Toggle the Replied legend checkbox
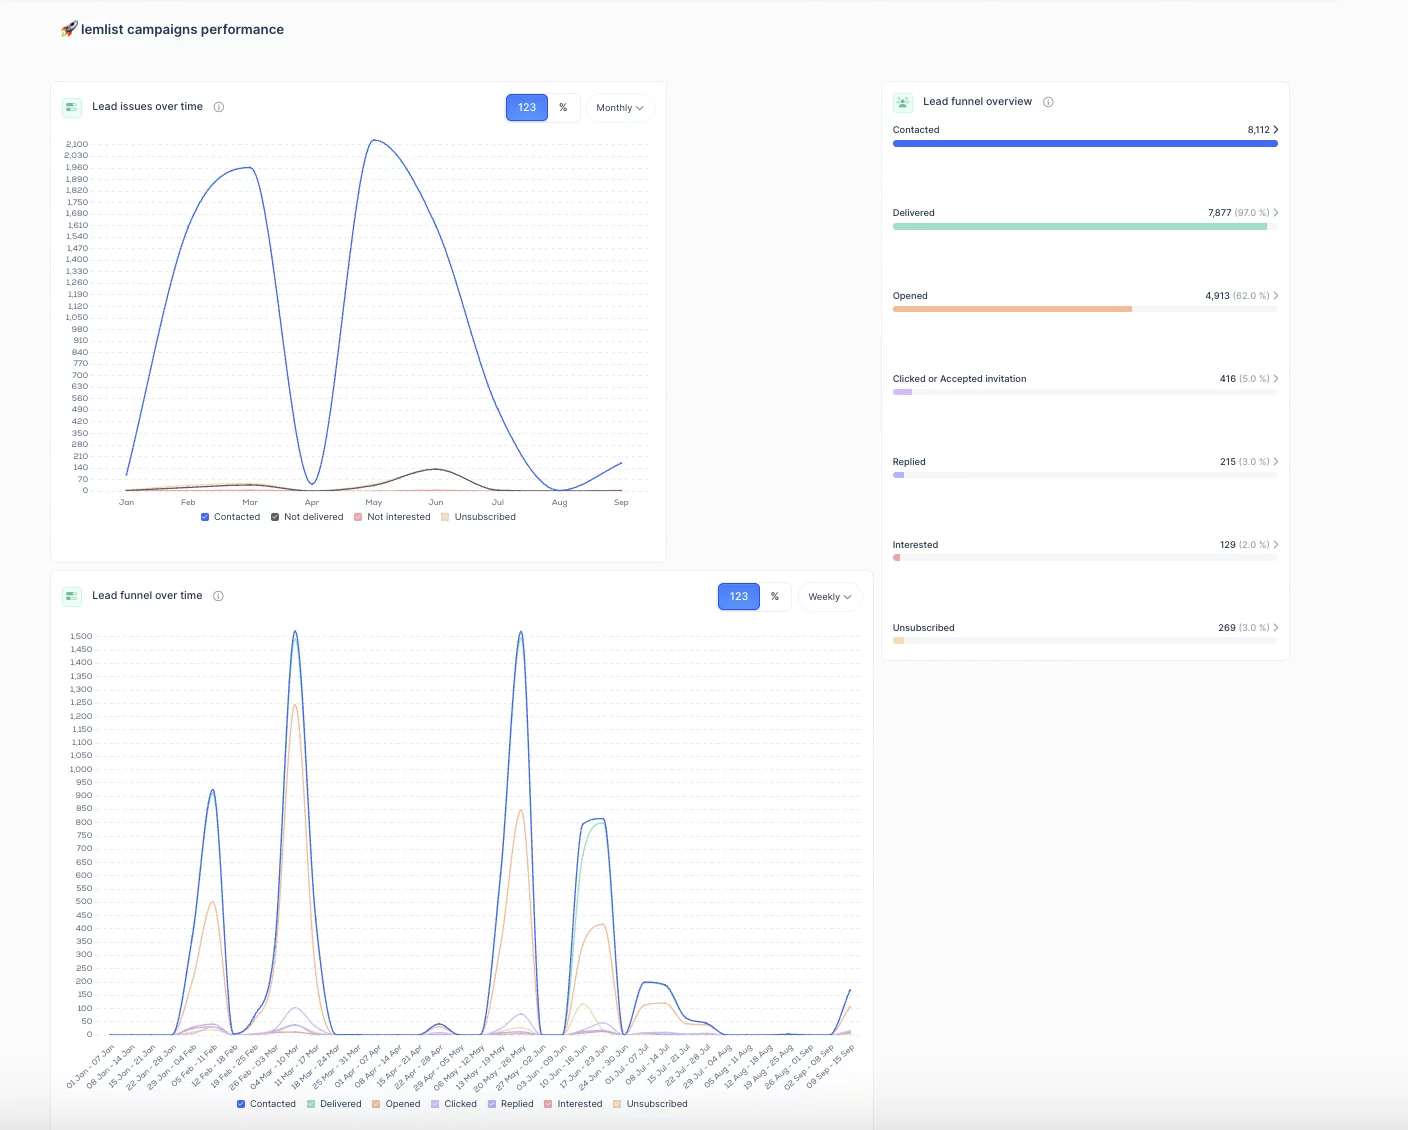The image size is (1408, 1130). 492,1104
